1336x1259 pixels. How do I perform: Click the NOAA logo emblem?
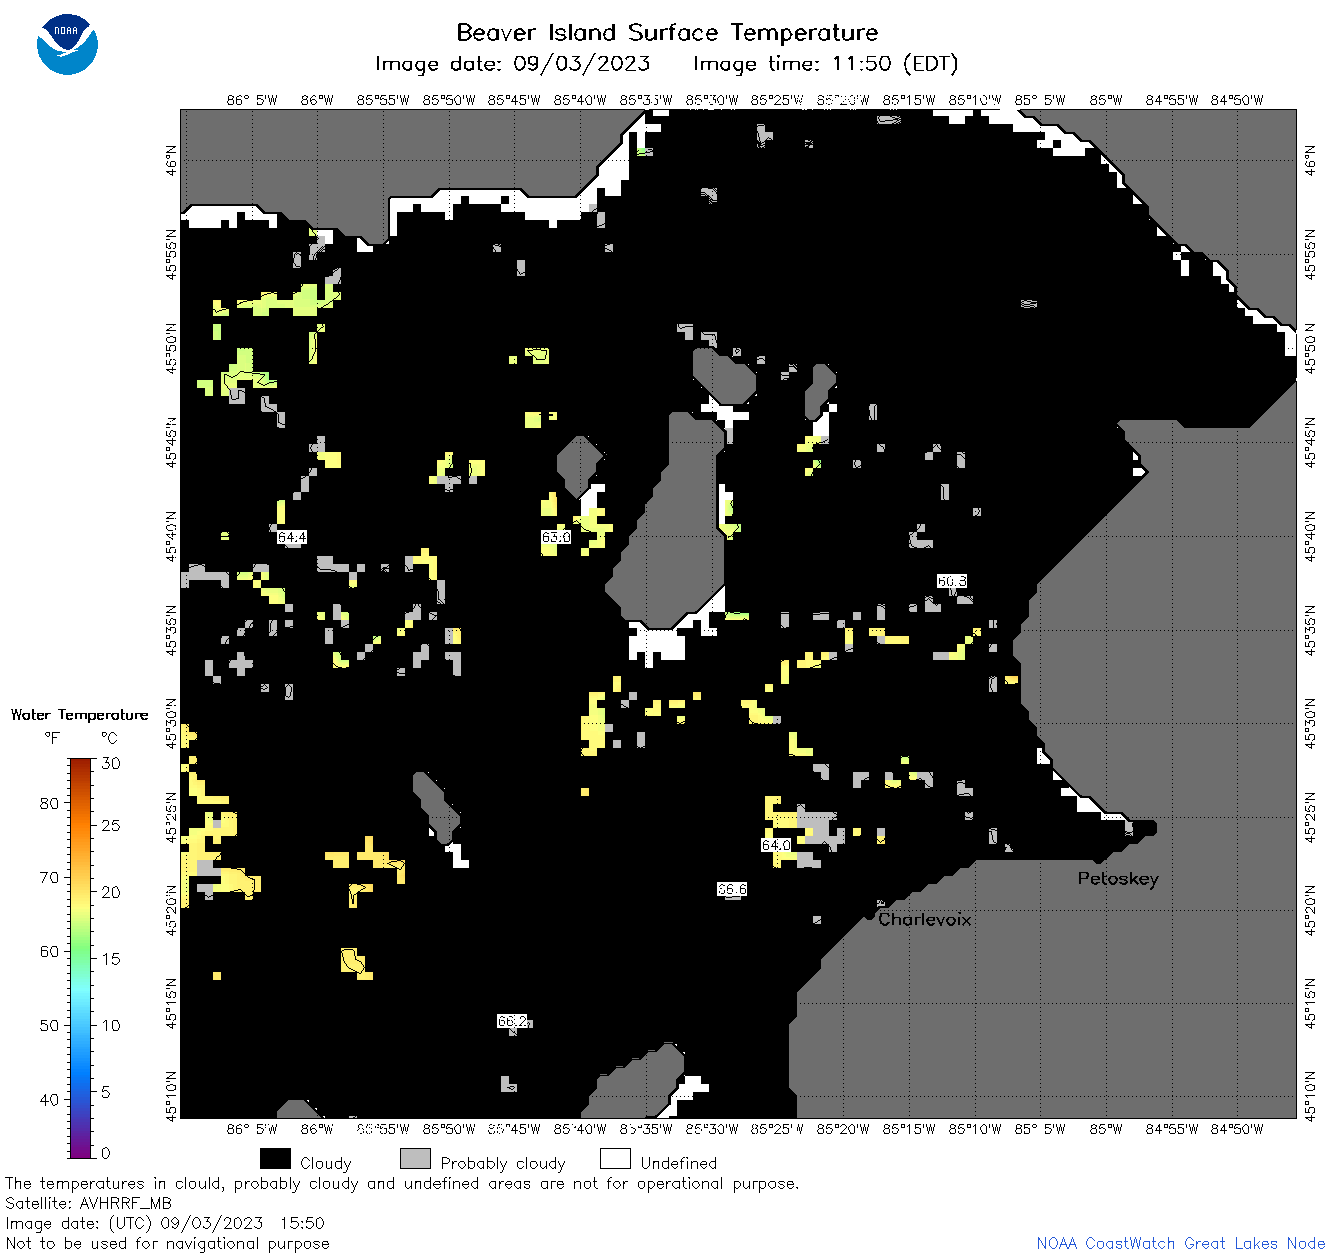coord(67,44)
